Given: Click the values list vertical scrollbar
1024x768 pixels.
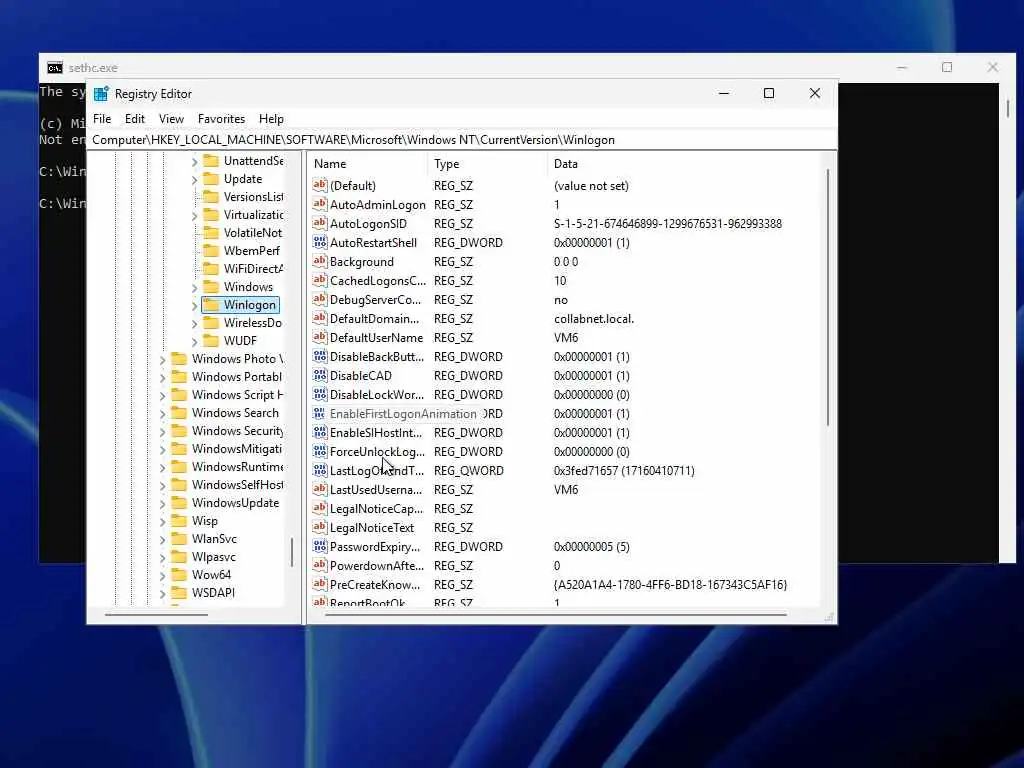Looking at the screenshot, I should pos(827,297).
